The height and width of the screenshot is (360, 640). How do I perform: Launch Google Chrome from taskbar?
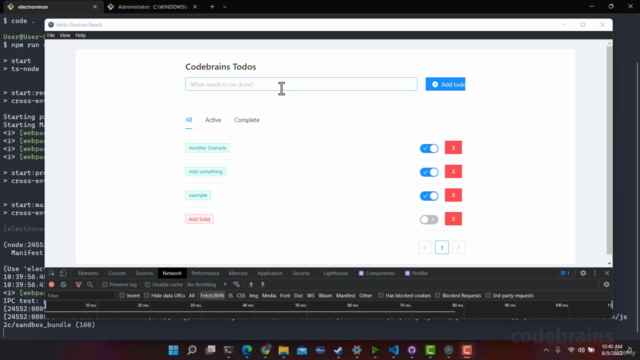265,350
